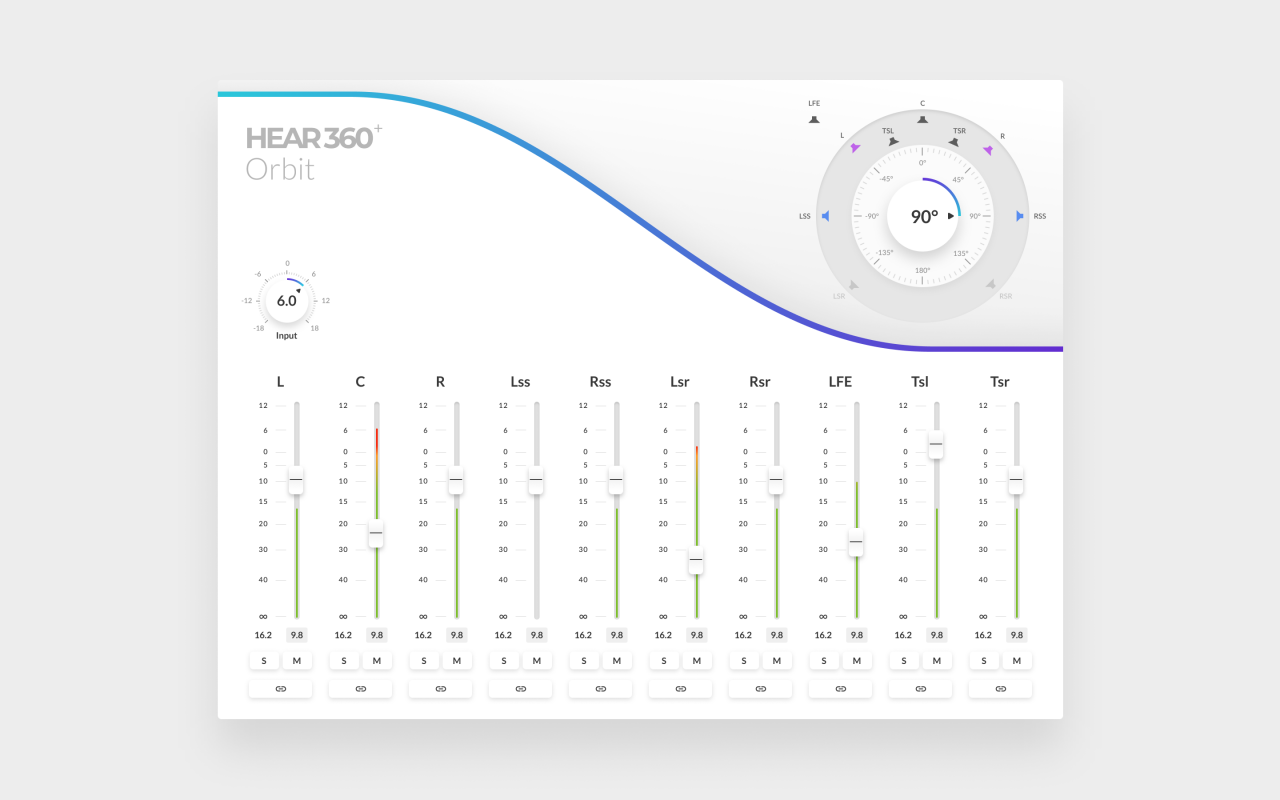This screenshot has height=800, width=1280.
Task: Solo the Lsr channel
Action: [664, 661]
